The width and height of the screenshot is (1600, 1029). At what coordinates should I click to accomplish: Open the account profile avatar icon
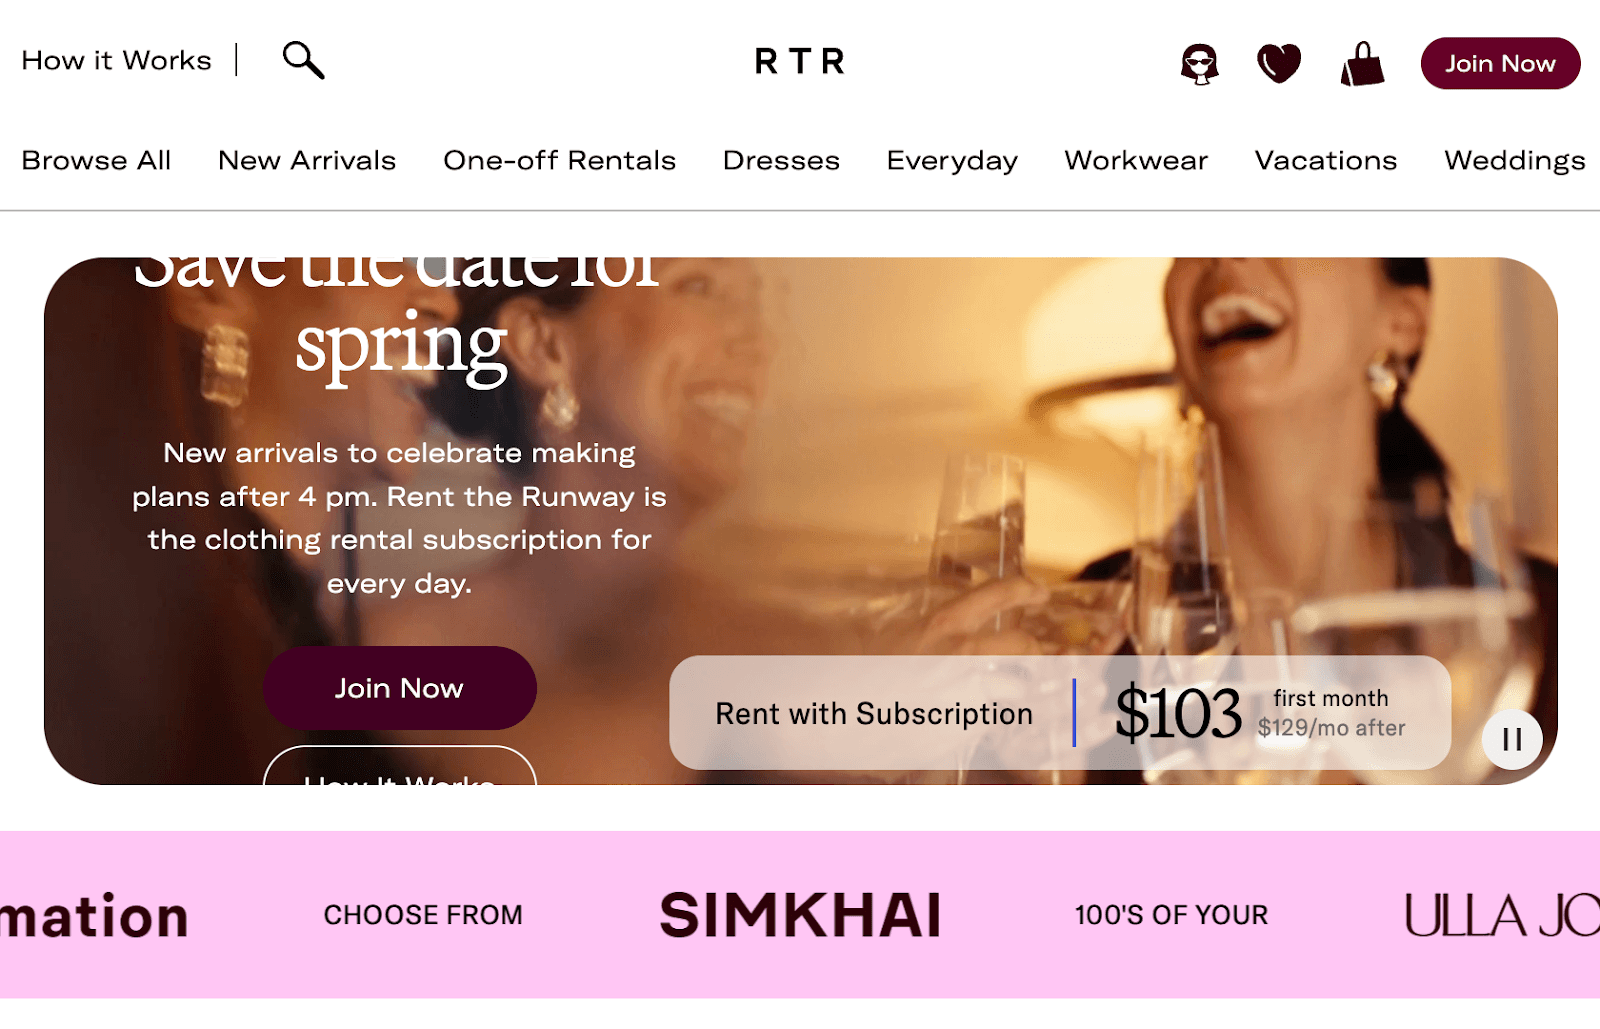click(x=1199, y=64)
